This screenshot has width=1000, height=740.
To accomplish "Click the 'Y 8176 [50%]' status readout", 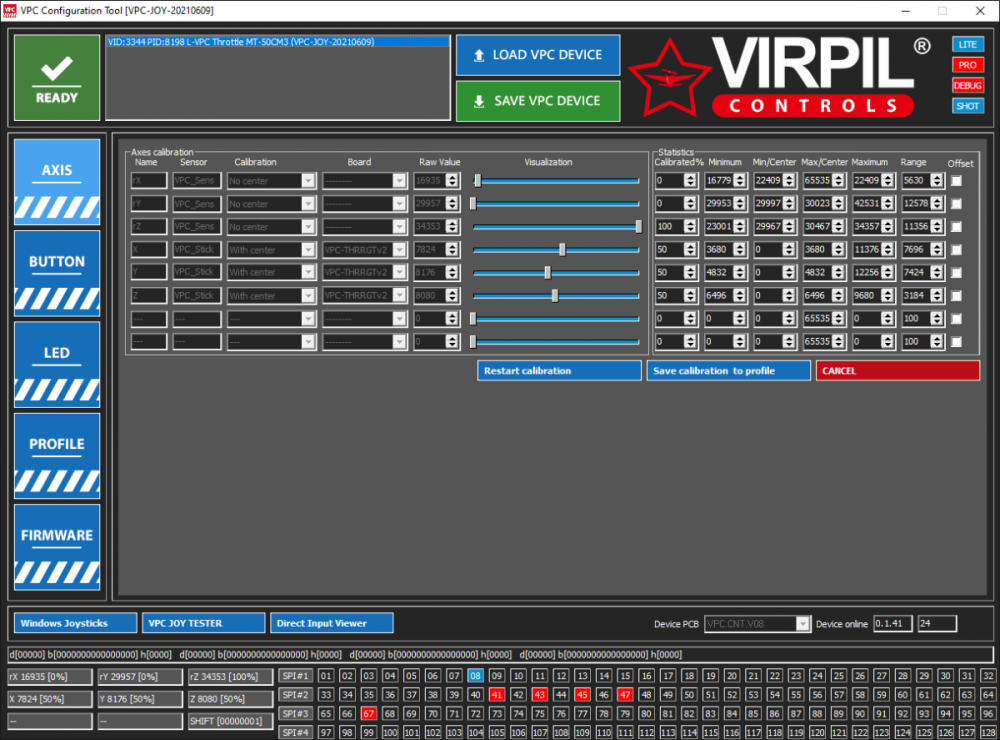I will [x=140, y=699].
